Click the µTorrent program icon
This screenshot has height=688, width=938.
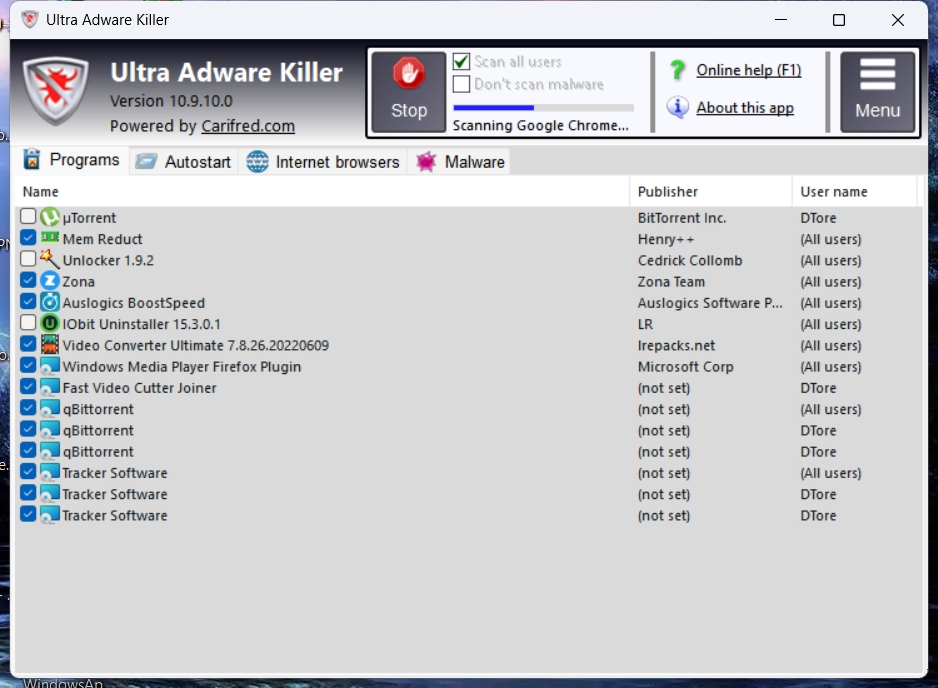(50, 217)
